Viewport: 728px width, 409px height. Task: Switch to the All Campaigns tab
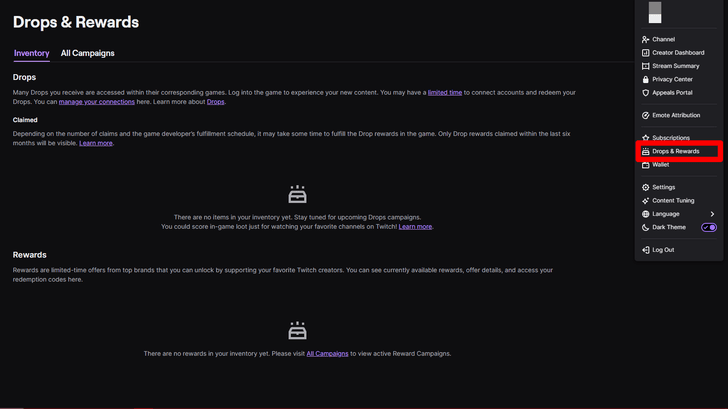pyautogui.click(x=88, y=53)
